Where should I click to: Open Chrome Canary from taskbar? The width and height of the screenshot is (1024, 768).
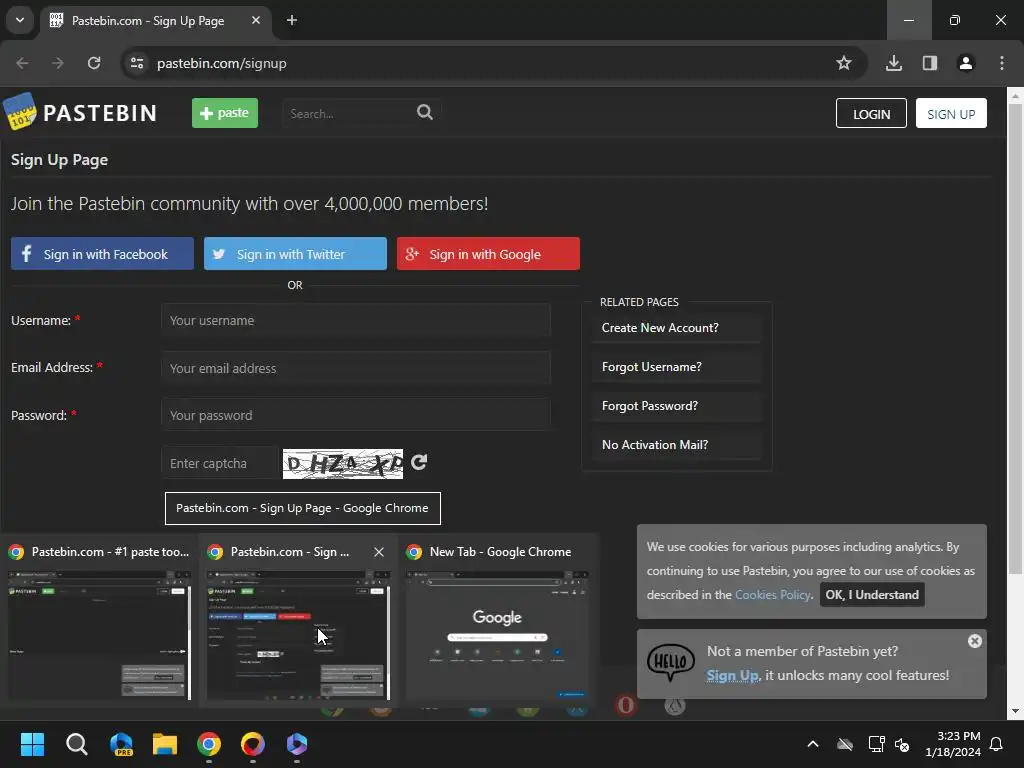[x=253, y=744]
